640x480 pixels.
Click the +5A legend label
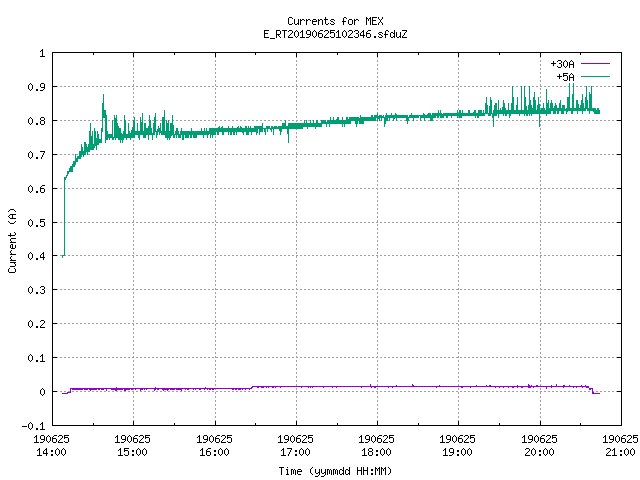pos(565,77)
